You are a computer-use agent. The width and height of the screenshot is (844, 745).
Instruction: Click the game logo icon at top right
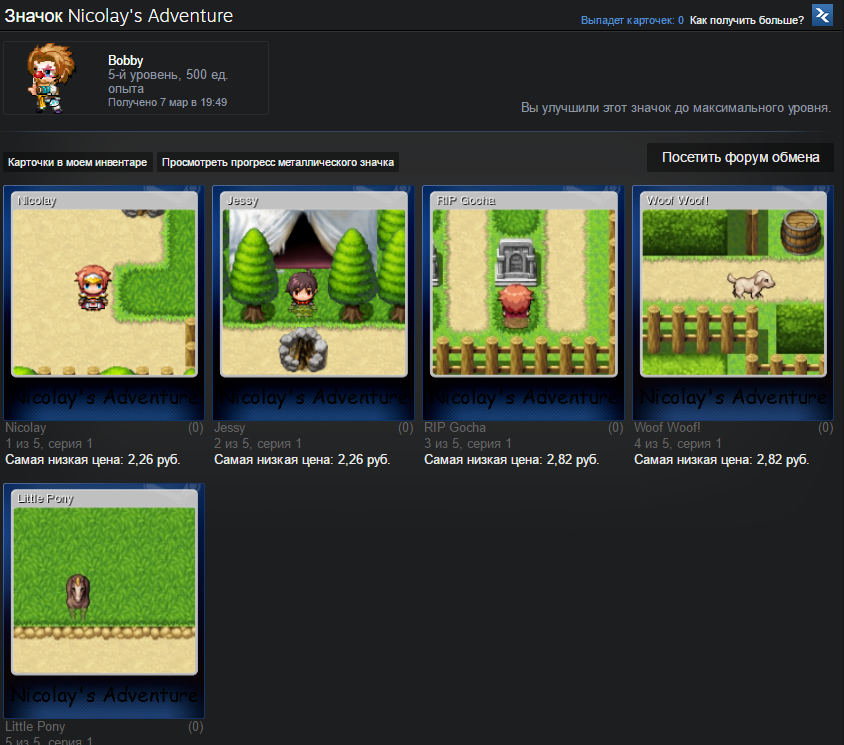click(x=822, y=15)
